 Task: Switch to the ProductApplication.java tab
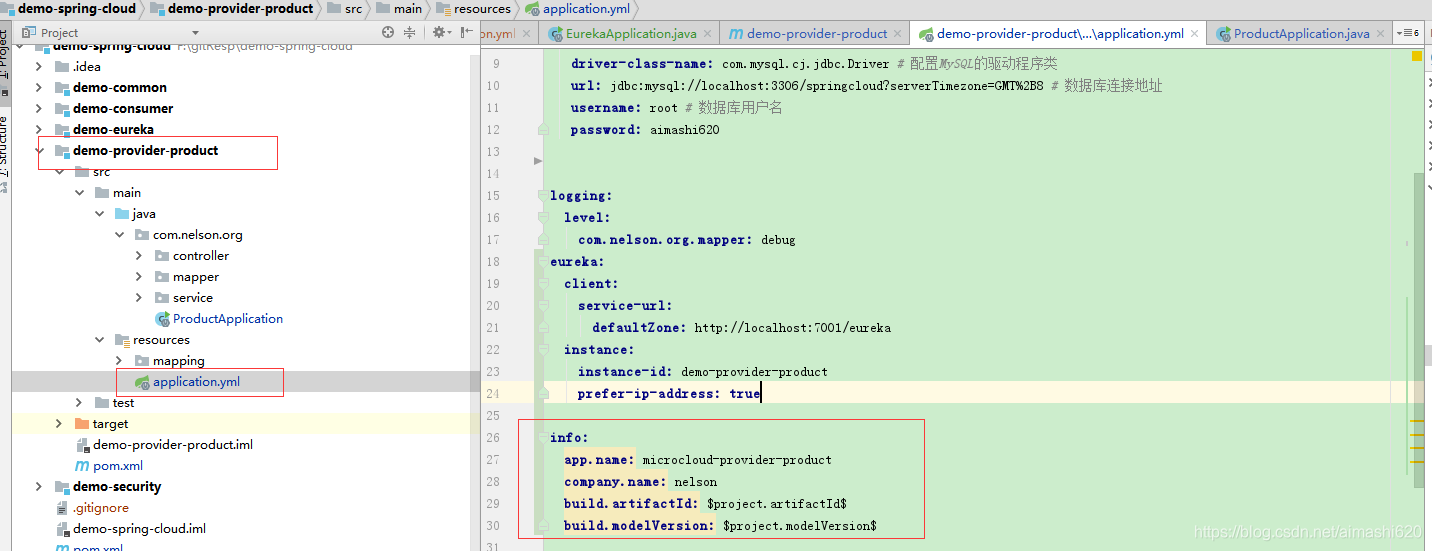[1301, 34]
